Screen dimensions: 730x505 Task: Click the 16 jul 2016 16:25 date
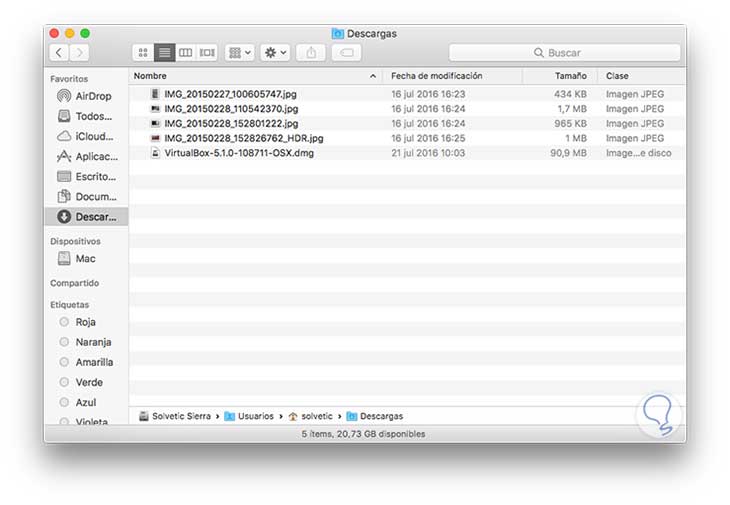[428, 138]
